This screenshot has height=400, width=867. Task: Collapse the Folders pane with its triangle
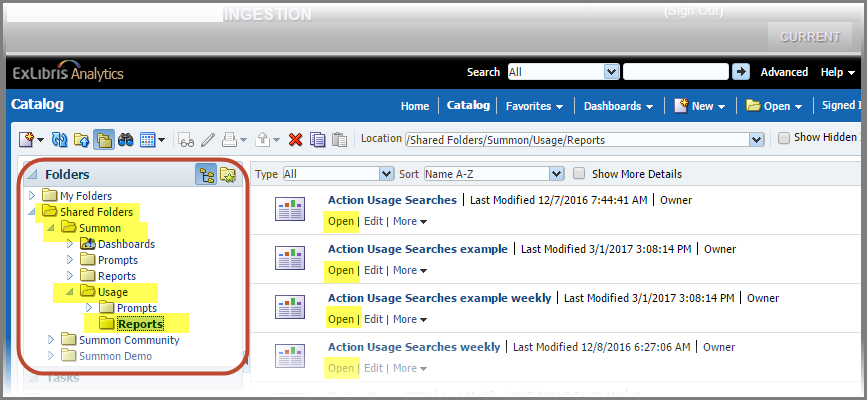pos(33,175)
